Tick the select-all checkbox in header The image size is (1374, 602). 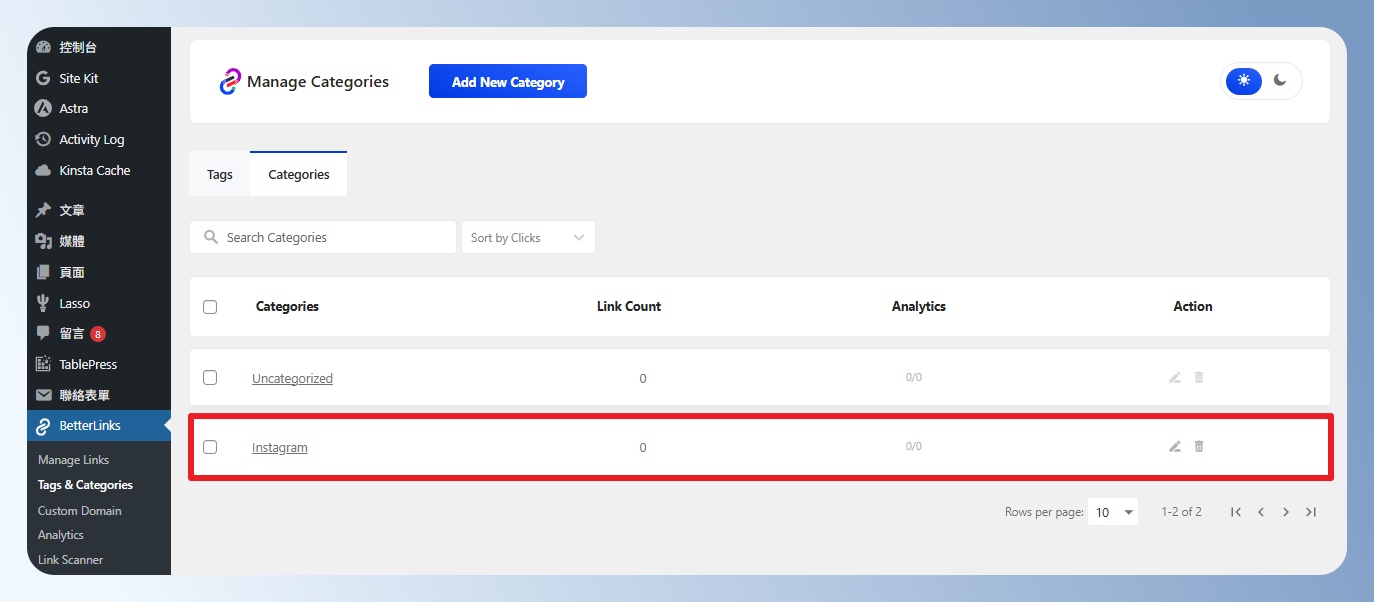pyautogui.click(x=210, y=307)
